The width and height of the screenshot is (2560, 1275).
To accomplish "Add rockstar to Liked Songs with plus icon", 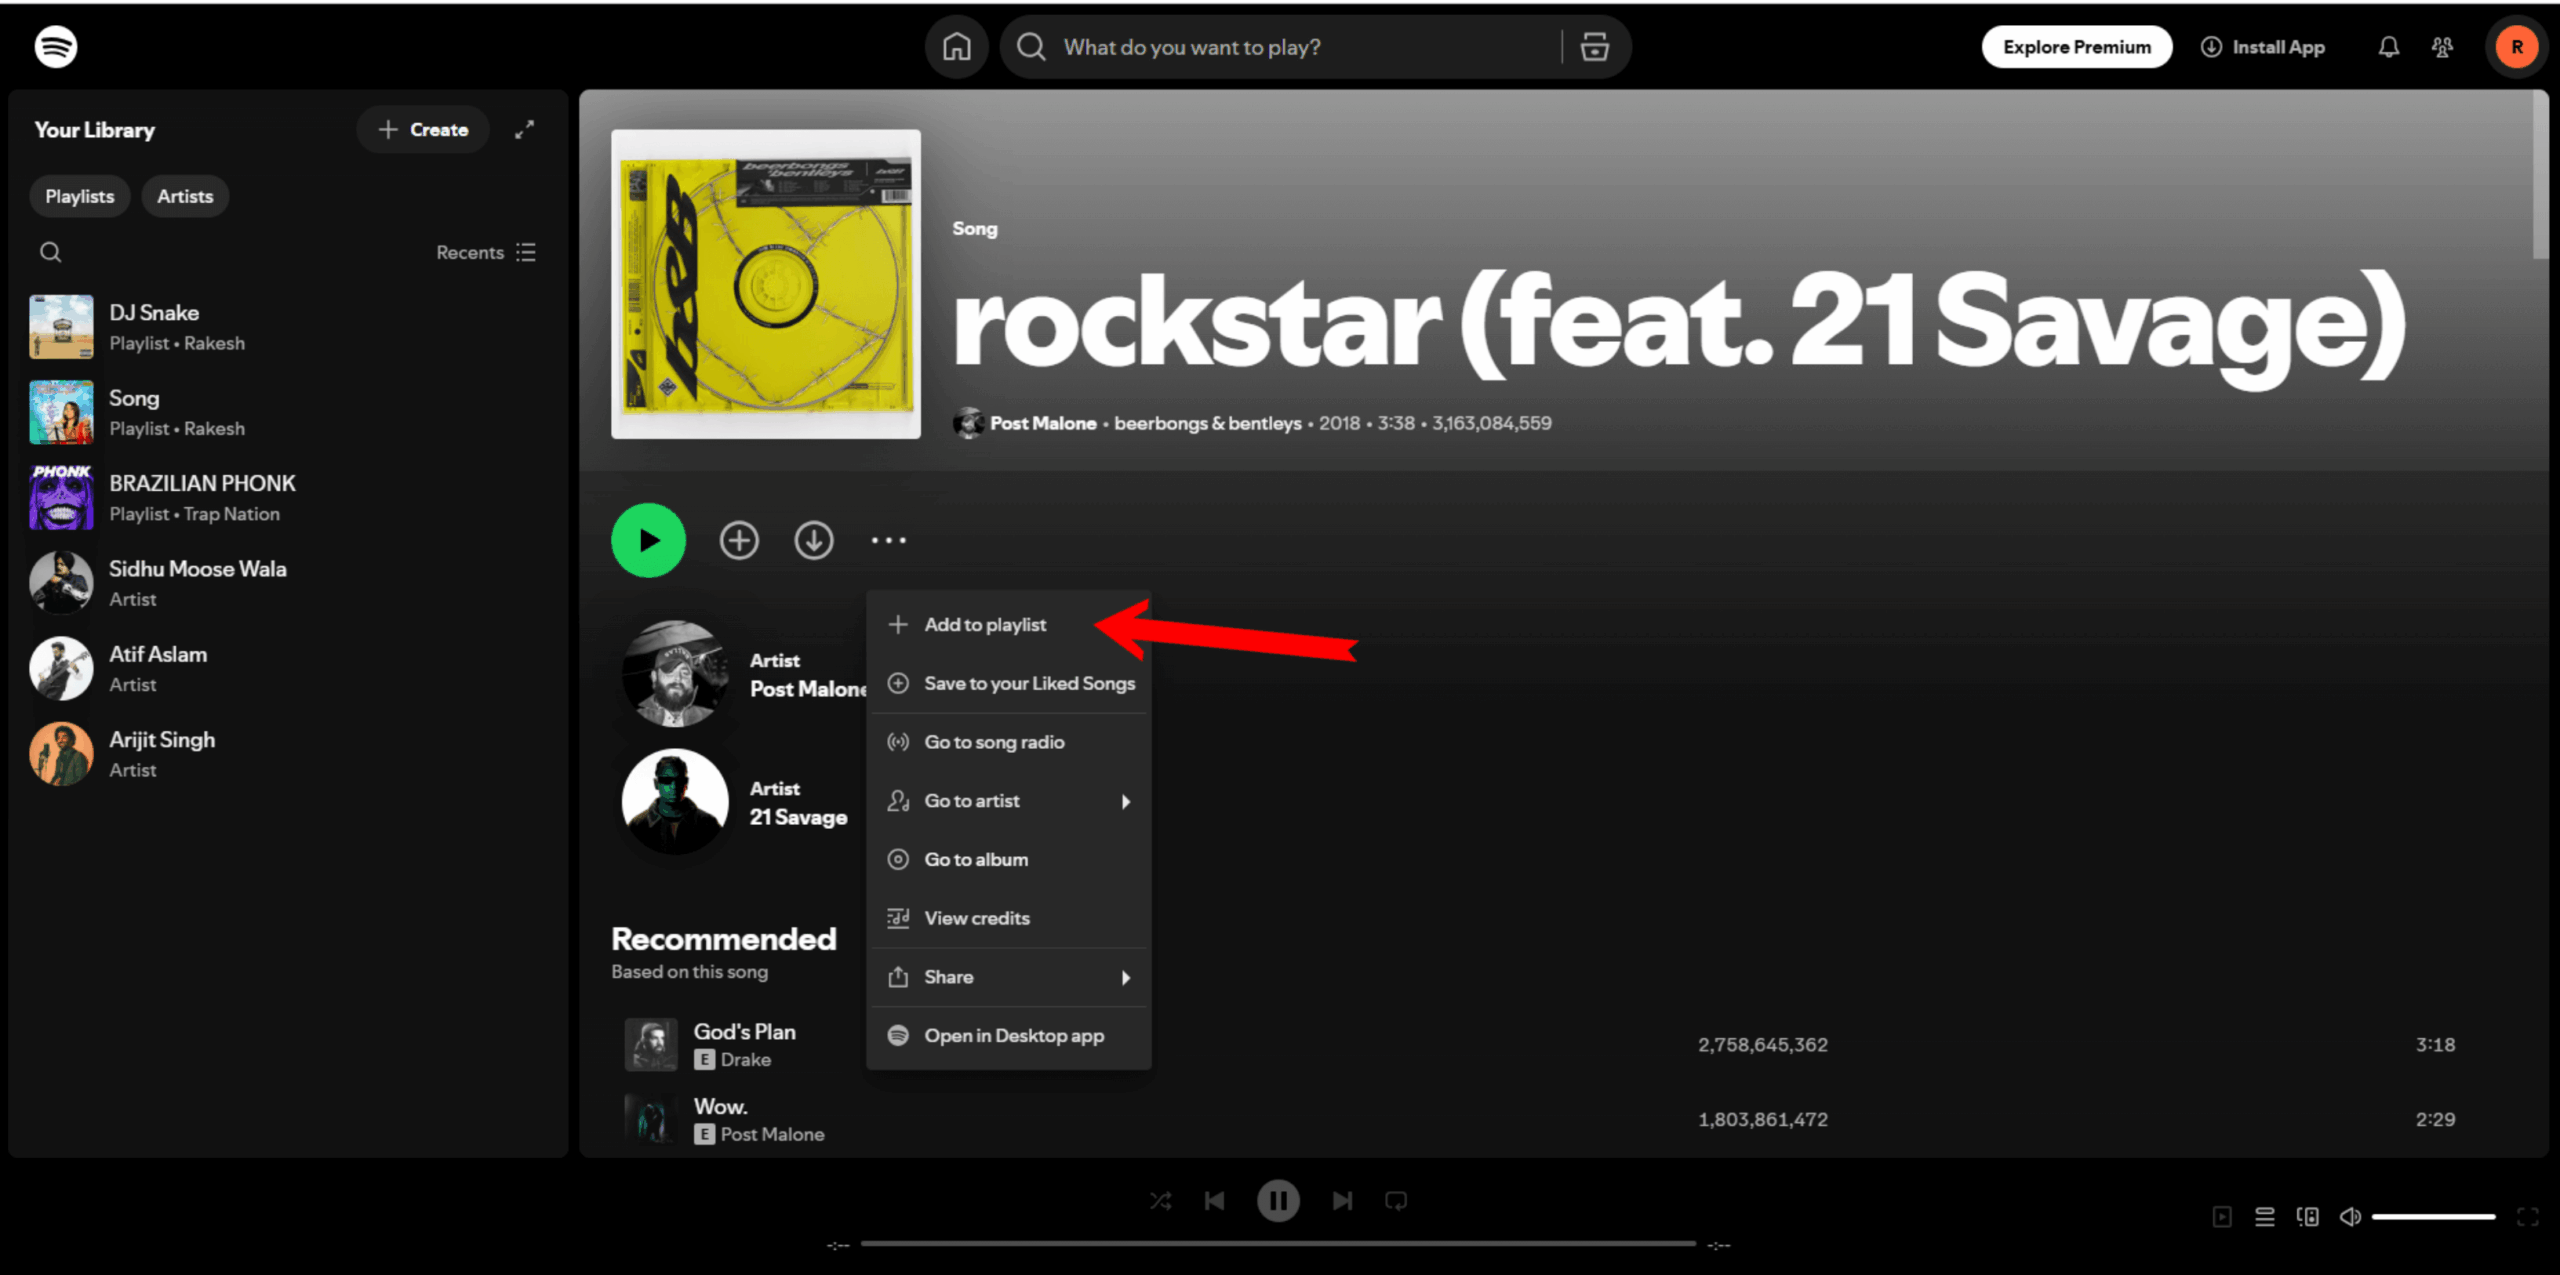I will point(739,540).
